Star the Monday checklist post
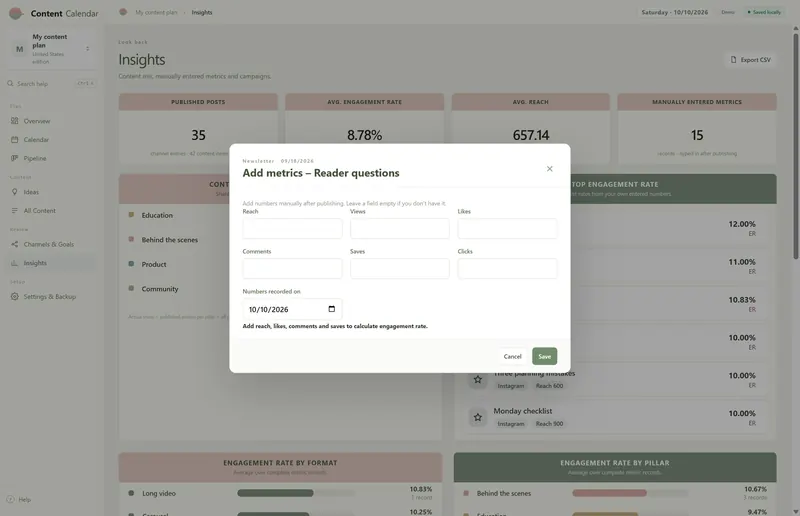This screenshot has height=516, width=800. (x=478, y=417)
